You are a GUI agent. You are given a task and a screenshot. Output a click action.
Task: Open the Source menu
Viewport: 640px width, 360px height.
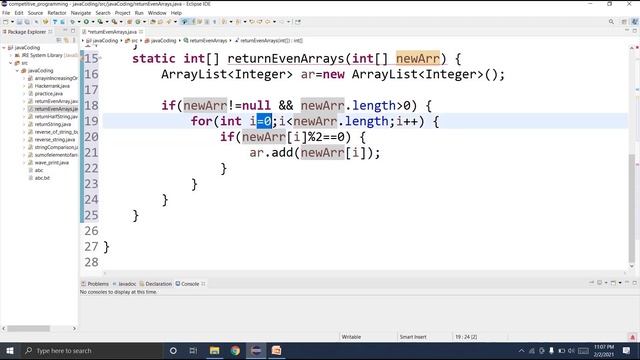coord(35,13)
